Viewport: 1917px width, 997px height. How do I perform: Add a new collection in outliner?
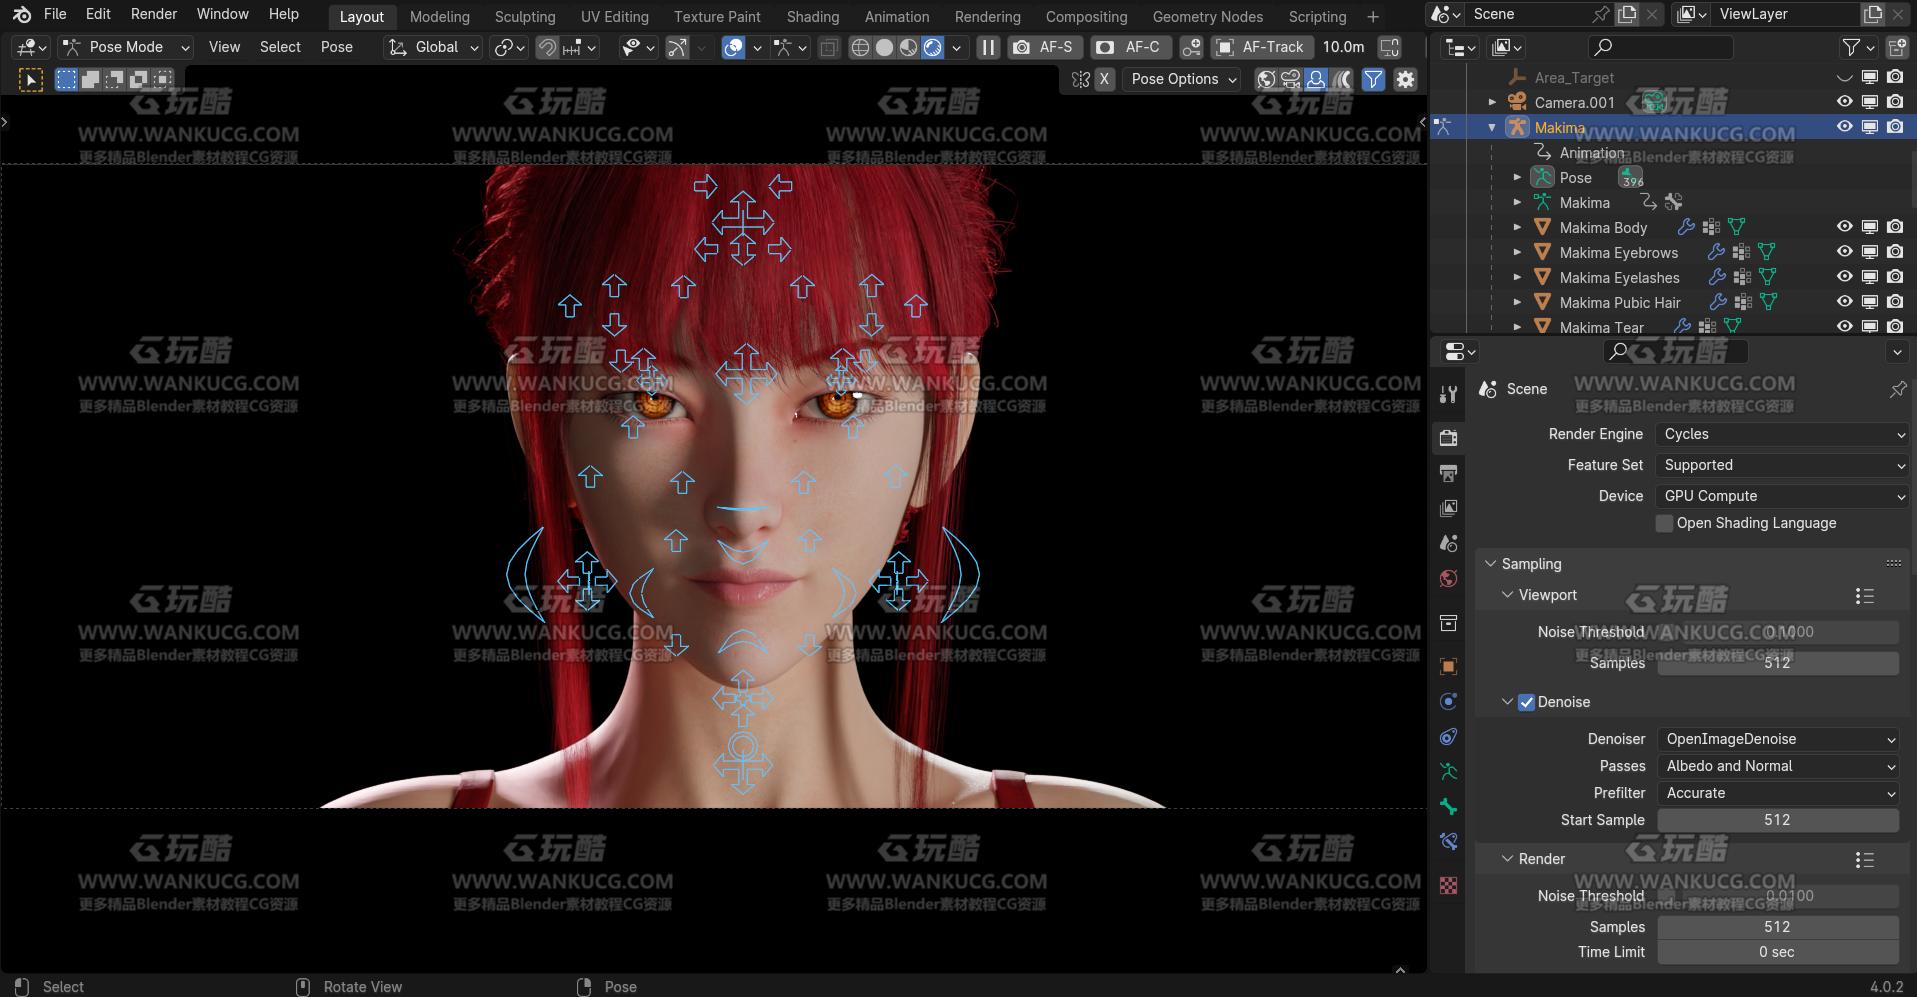tap(1897, 47)
